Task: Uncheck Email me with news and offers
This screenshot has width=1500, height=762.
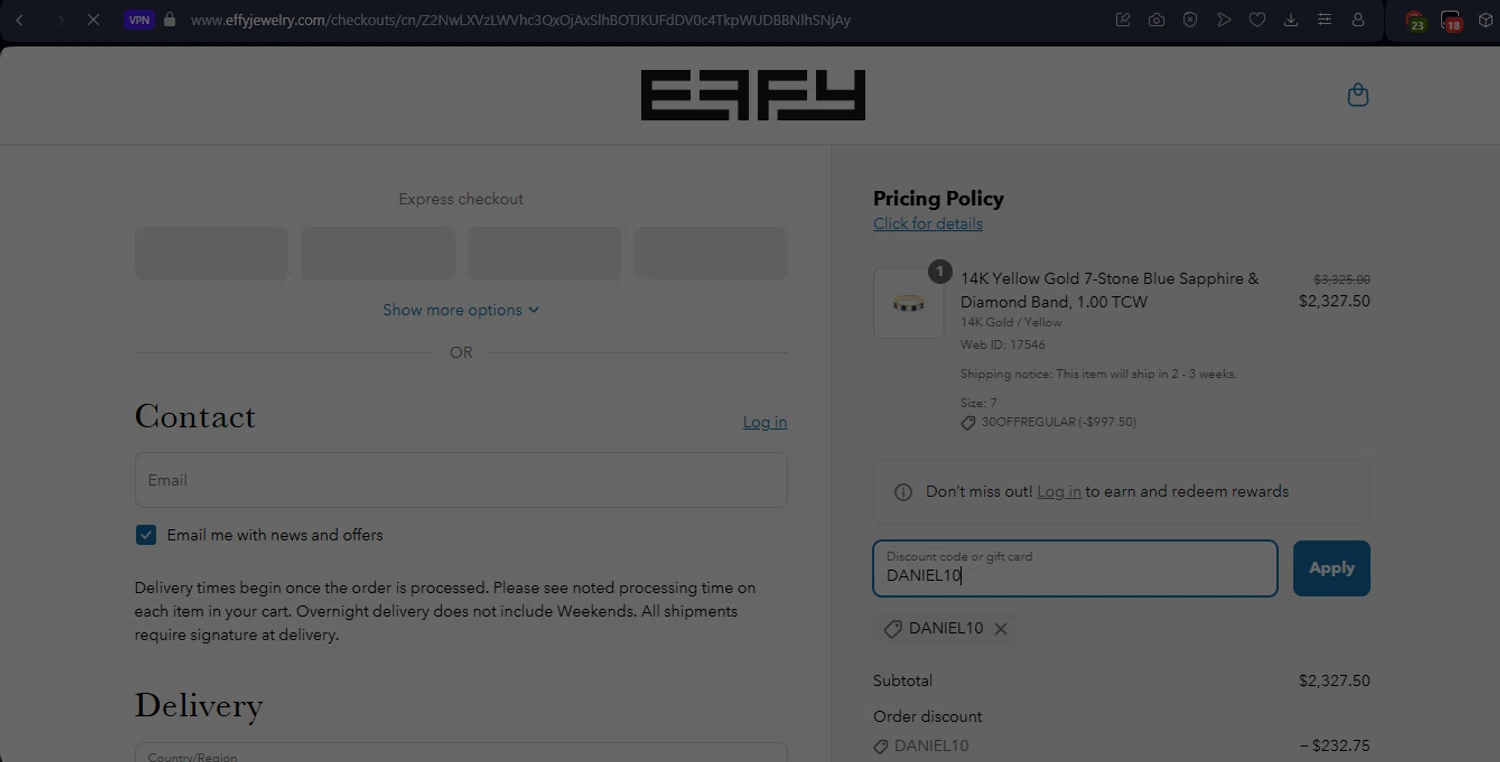Action: pyautogui.click(x=146, y=535)
